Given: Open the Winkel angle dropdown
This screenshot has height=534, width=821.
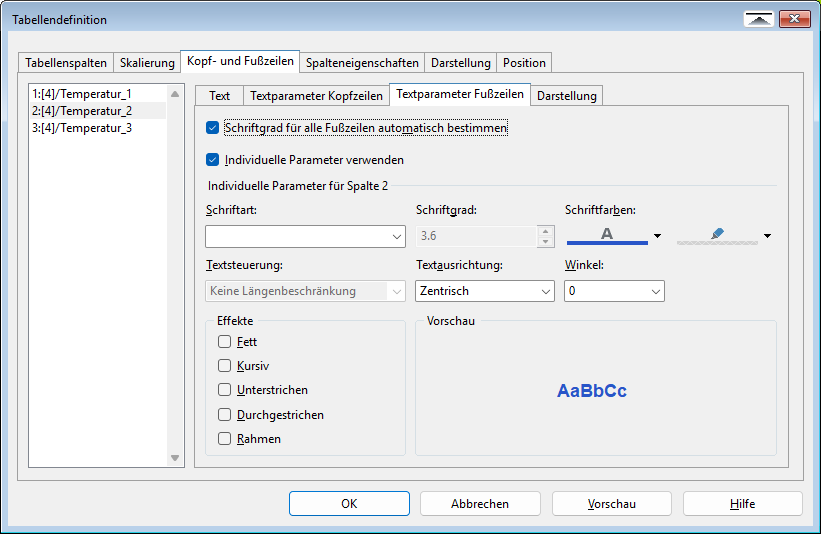Looking at the screenshot, I should (x=614, y=291).
